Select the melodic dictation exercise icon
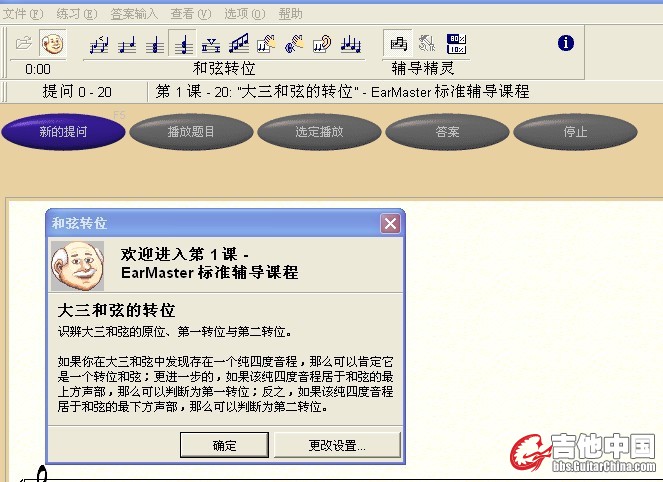Viewport: 663px width, 482px height. coord(350,44)
